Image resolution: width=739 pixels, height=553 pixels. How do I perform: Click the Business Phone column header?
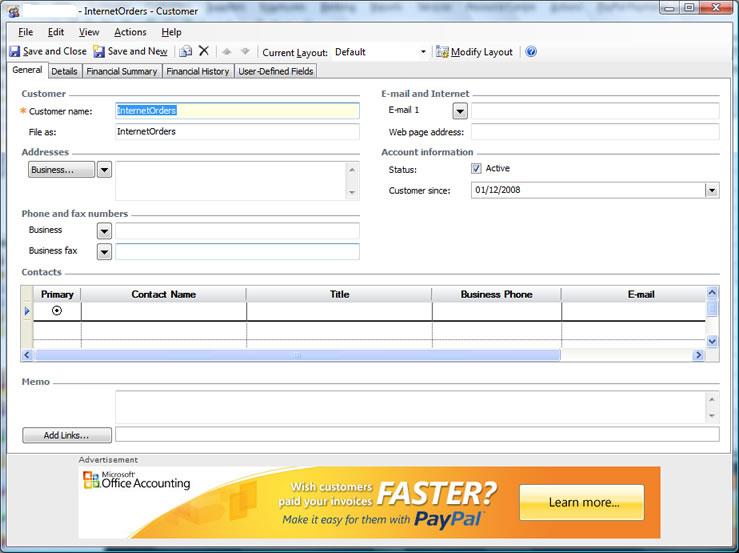[497, 294]
